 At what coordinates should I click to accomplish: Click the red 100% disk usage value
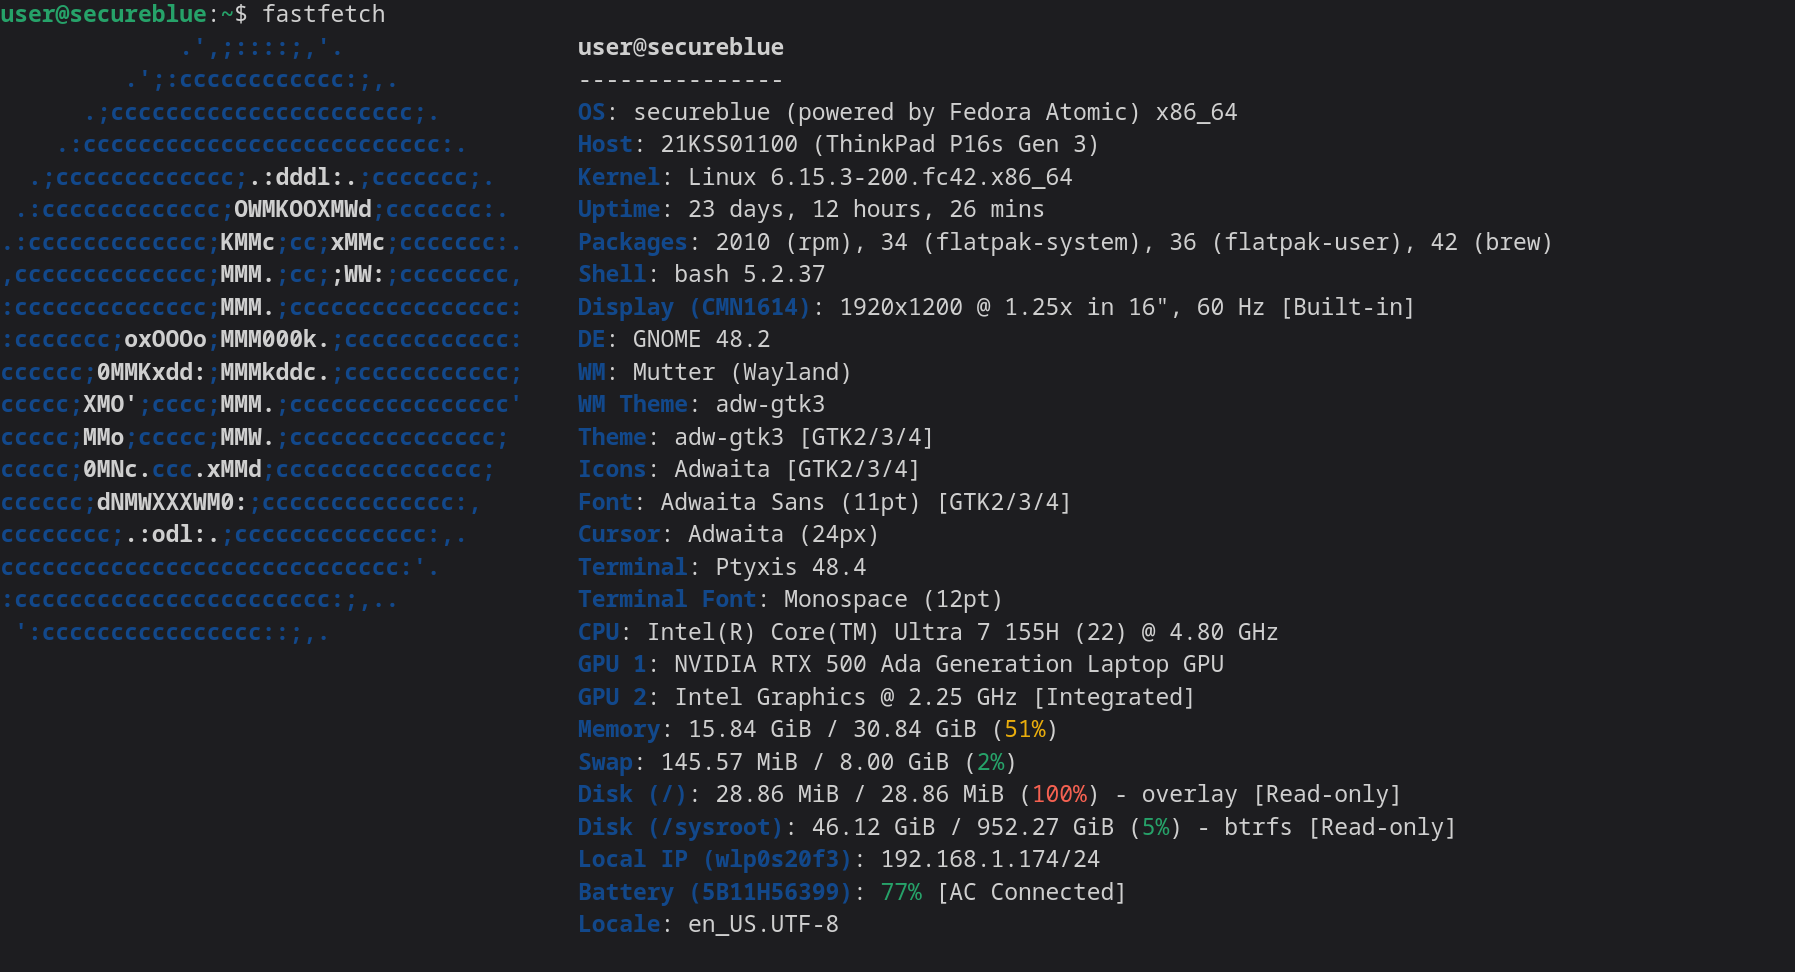pyautogui.click(x=1059, y=794)
